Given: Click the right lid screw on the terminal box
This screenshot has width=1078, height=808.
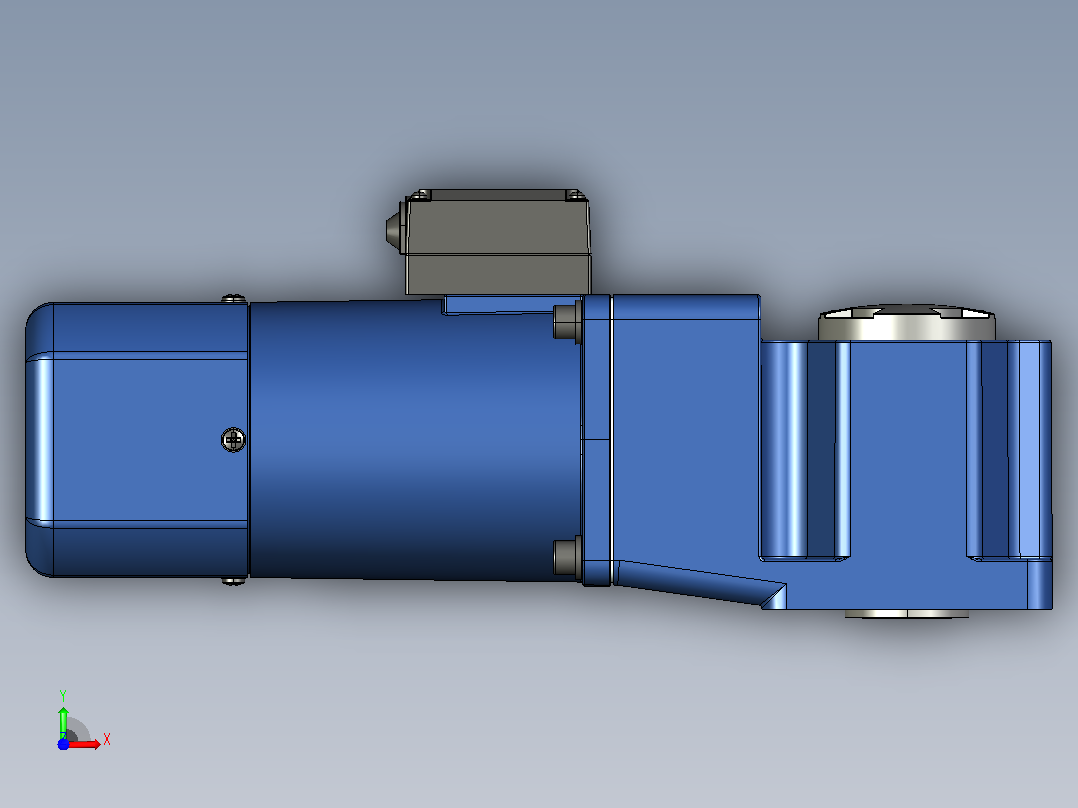Looking at the screenshot, I should tap(575, 195).
